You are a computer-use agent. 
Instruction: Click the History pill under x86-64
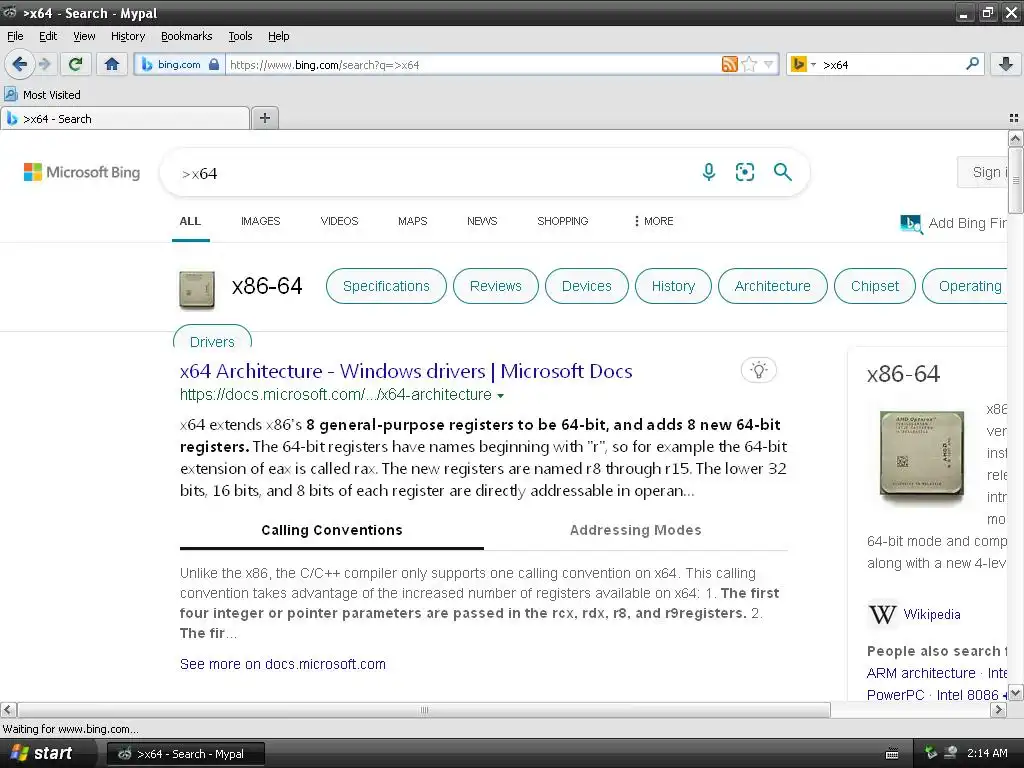click(673, 286)
